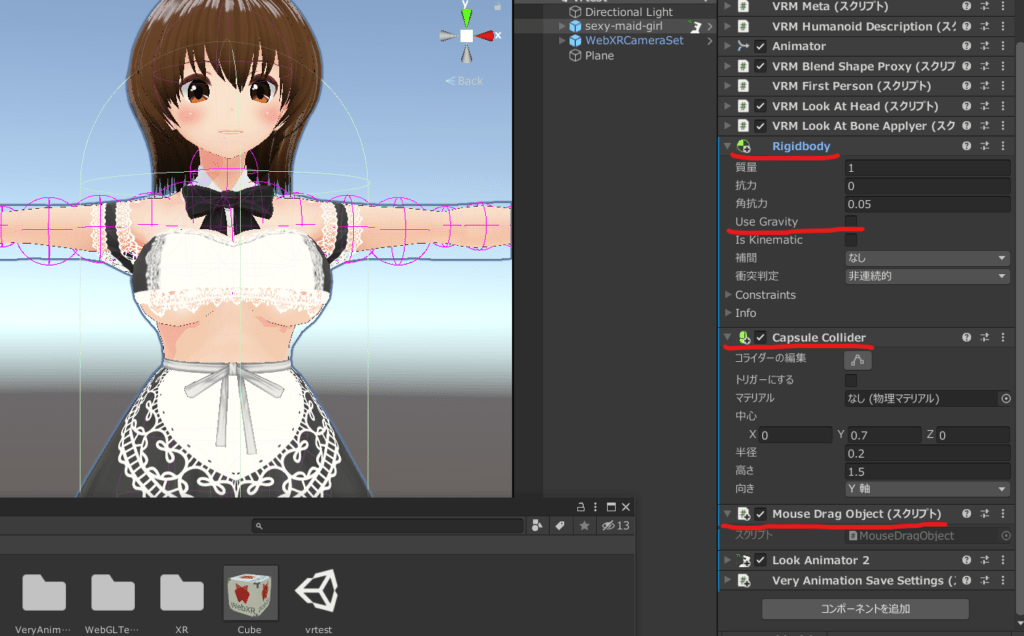Click the Capsule Collider radius (半径) field
This screenshot has height=636, width=1024.
(x=926, y=453)
